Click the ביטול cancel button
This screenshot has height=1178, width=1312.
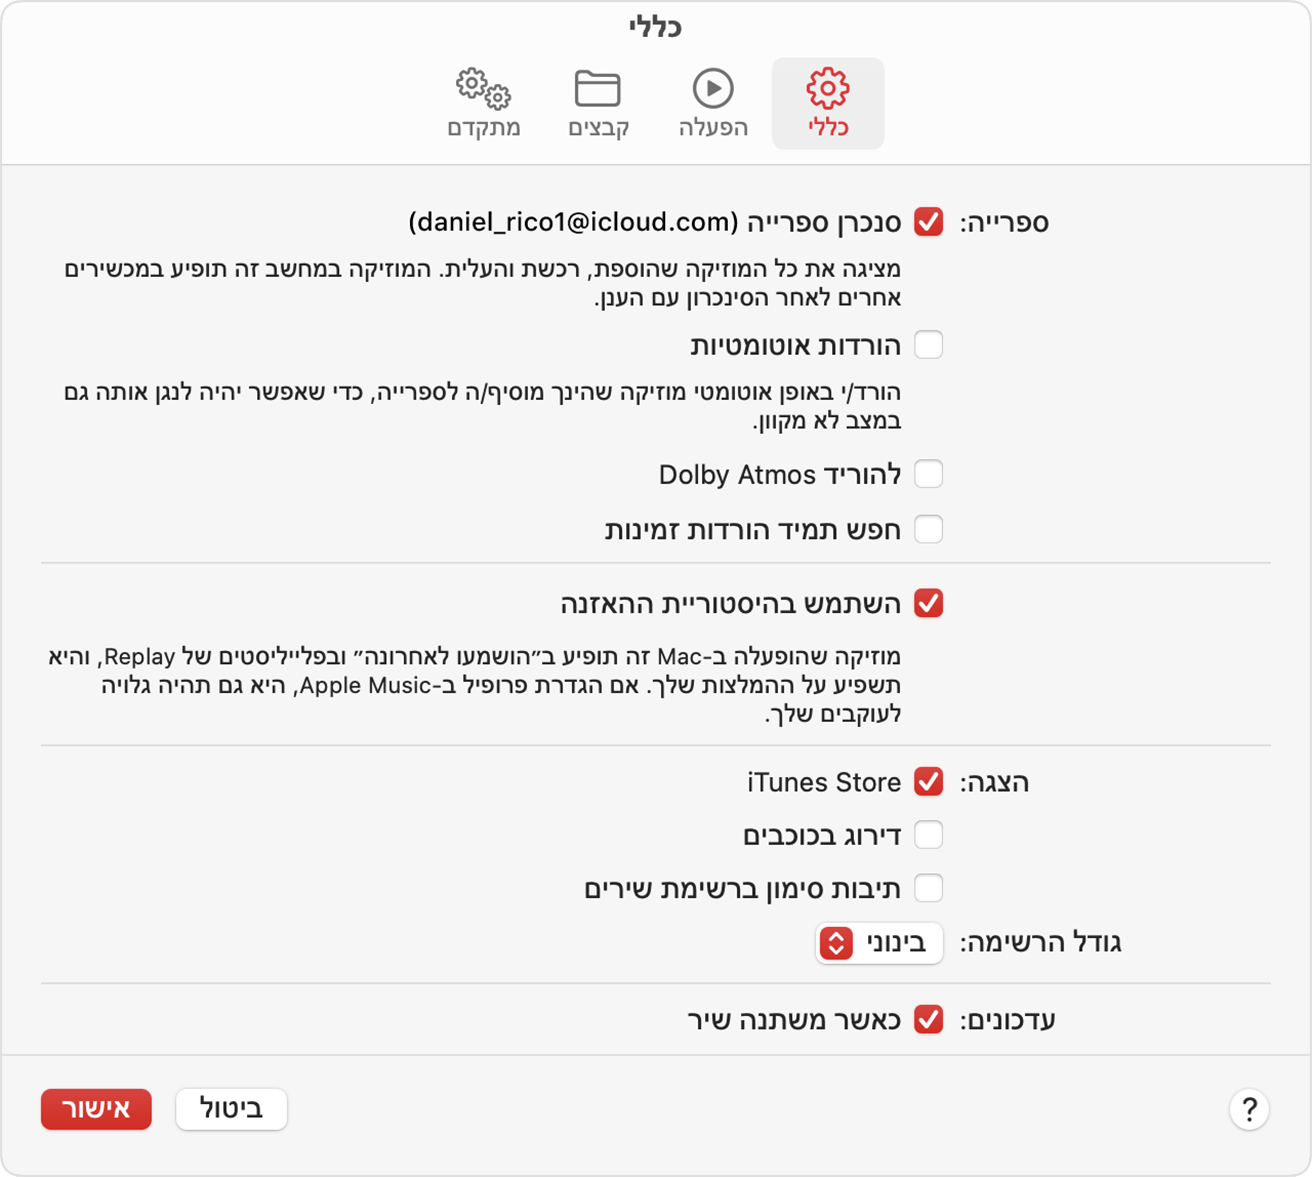[231, 1109]
